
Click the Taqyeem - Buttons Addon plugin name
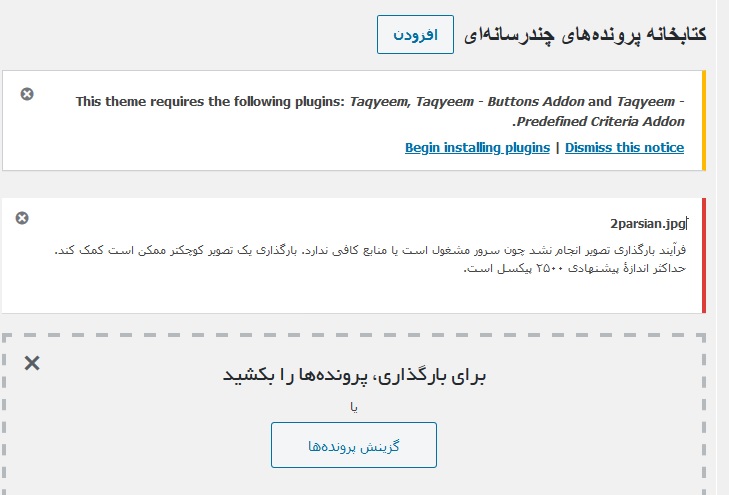pos(500,101)
